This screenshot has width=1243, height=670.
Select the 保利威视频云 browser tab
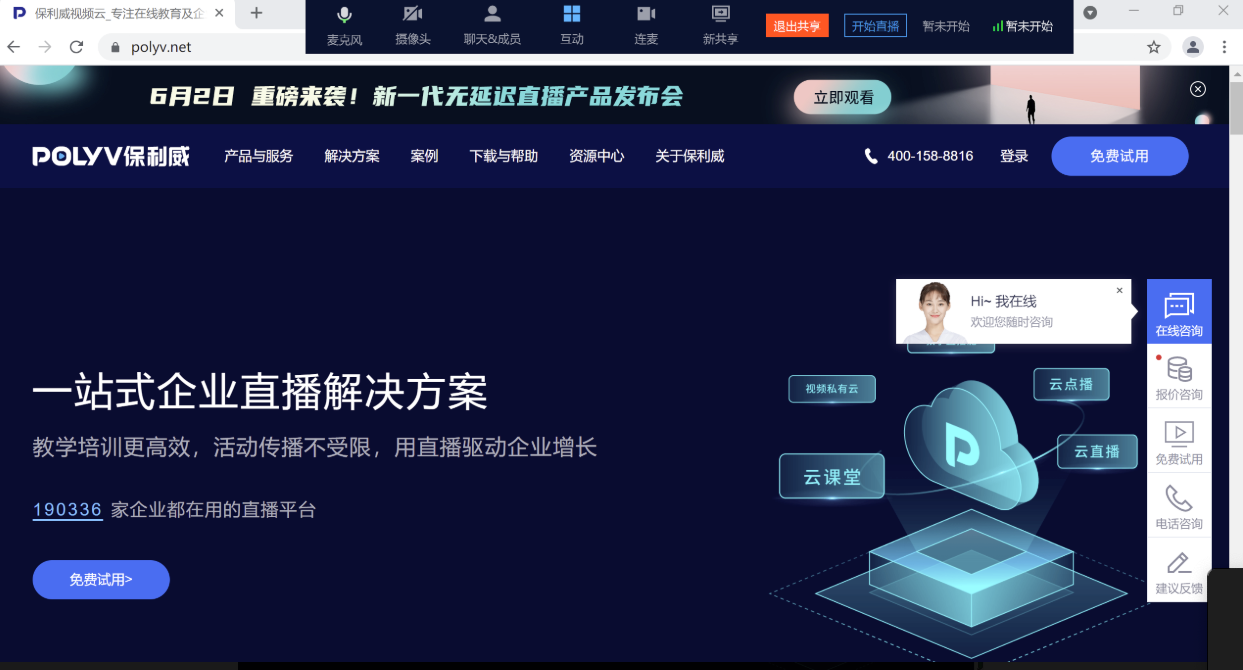(119, 13)
